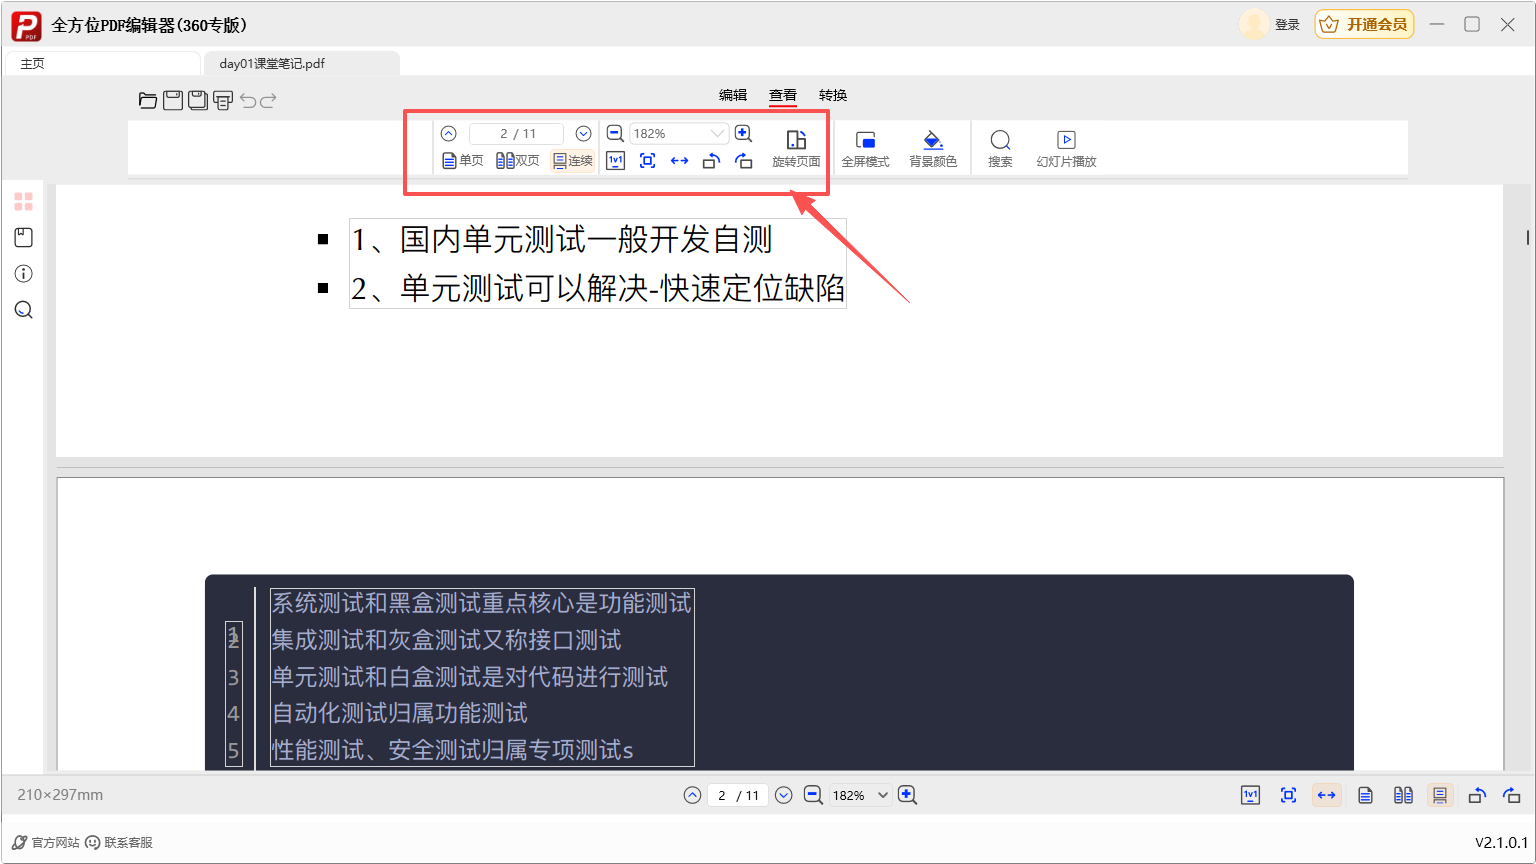Enable 双页 two-page view mode
Image resolution: width=1536 pixels, height=864 pixels.
pos(517,160)
